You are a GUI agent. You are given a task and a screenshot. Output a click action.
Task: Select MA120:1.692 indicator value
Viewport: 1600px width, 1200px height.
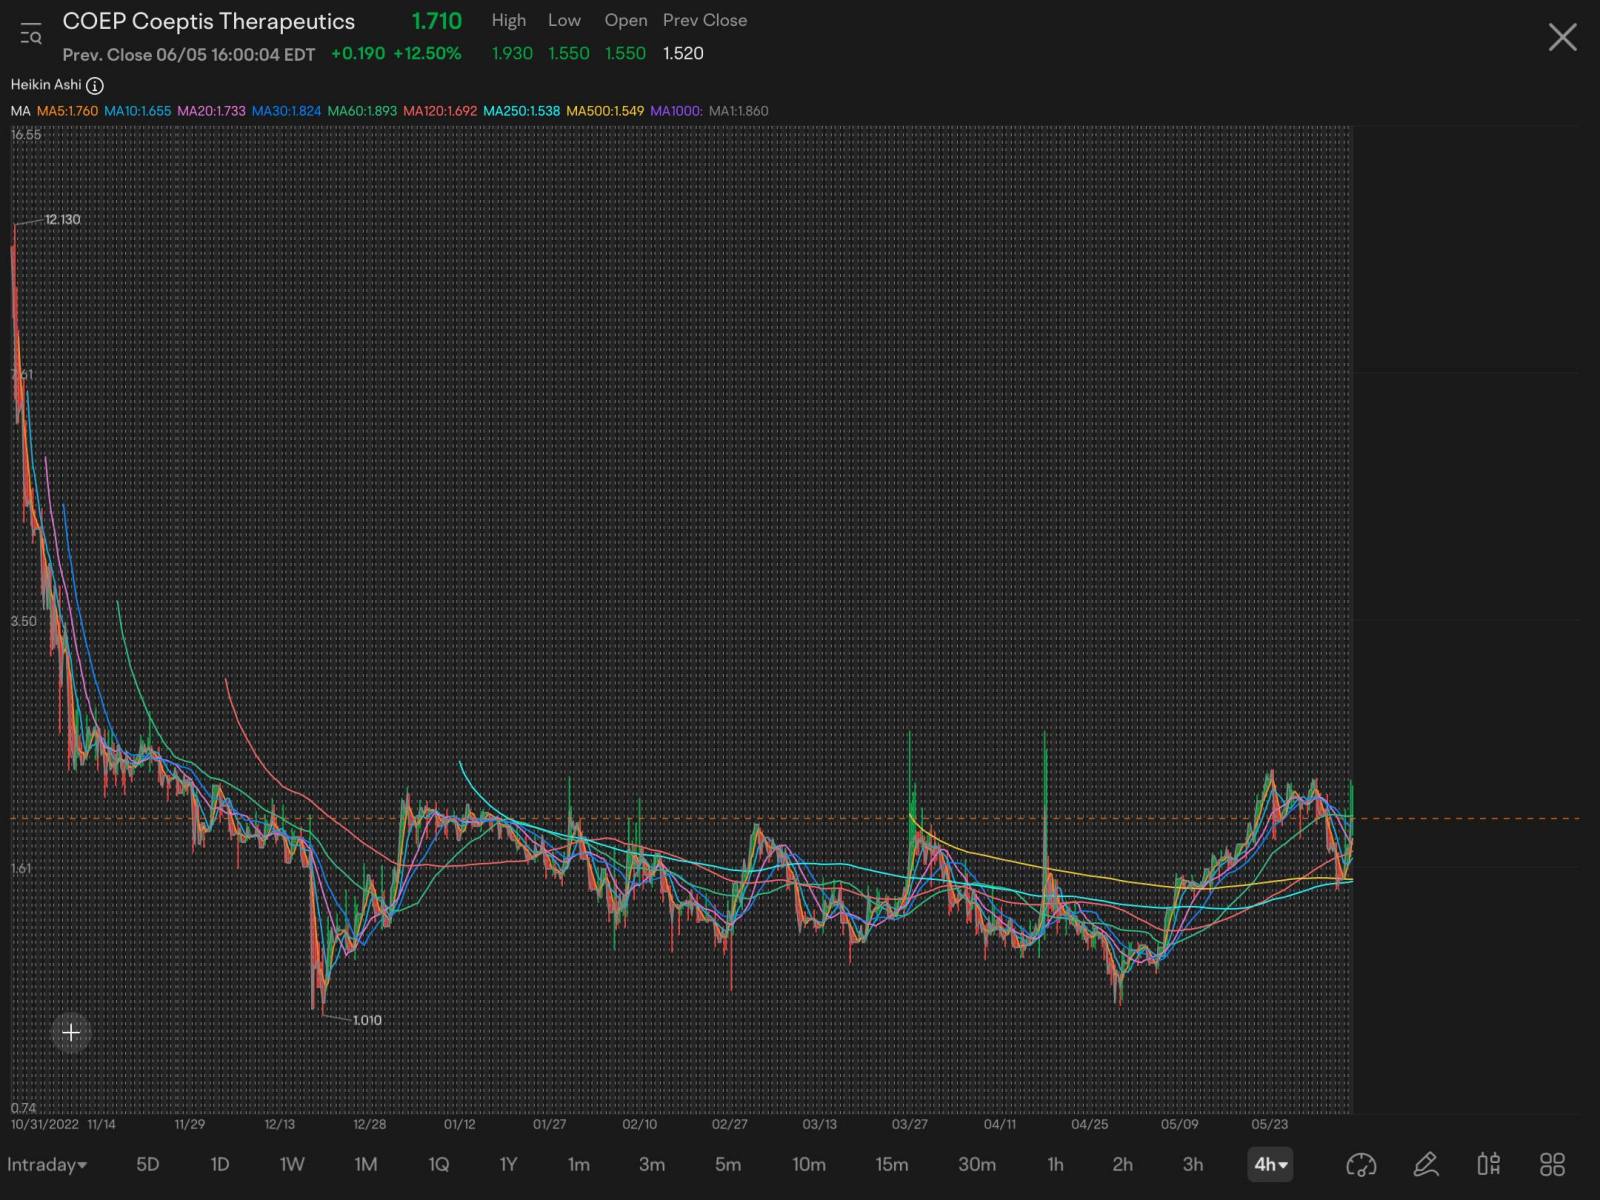click(x=440, y=111)
